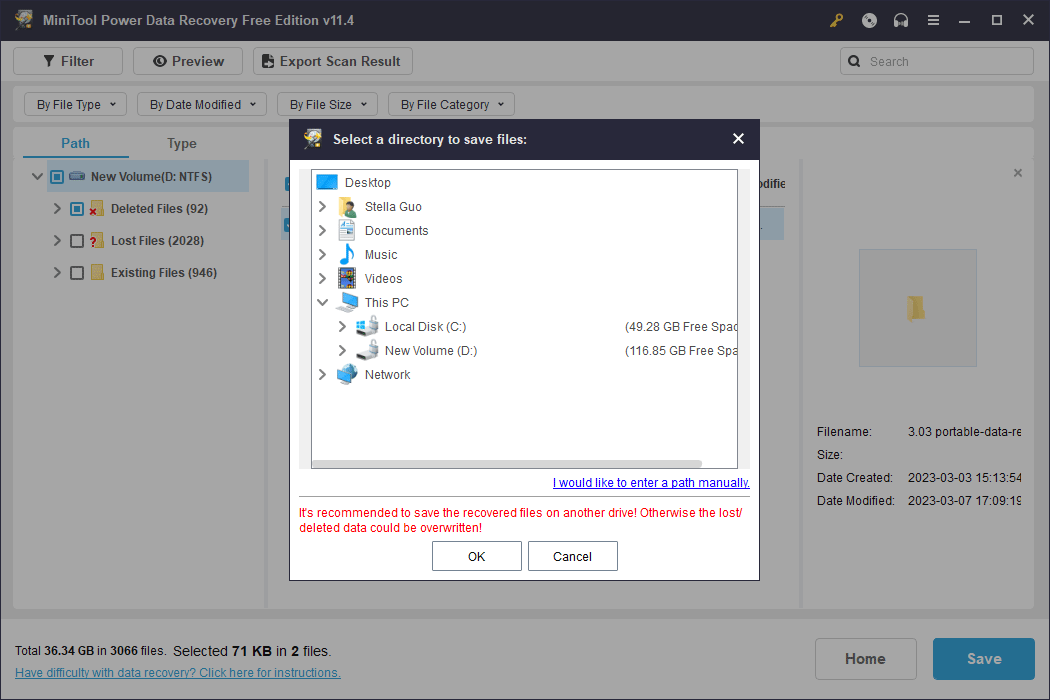Viewport: 1050px width, 700px height.
Task: Open the By File Type dropdown
Action: point(76,104)
